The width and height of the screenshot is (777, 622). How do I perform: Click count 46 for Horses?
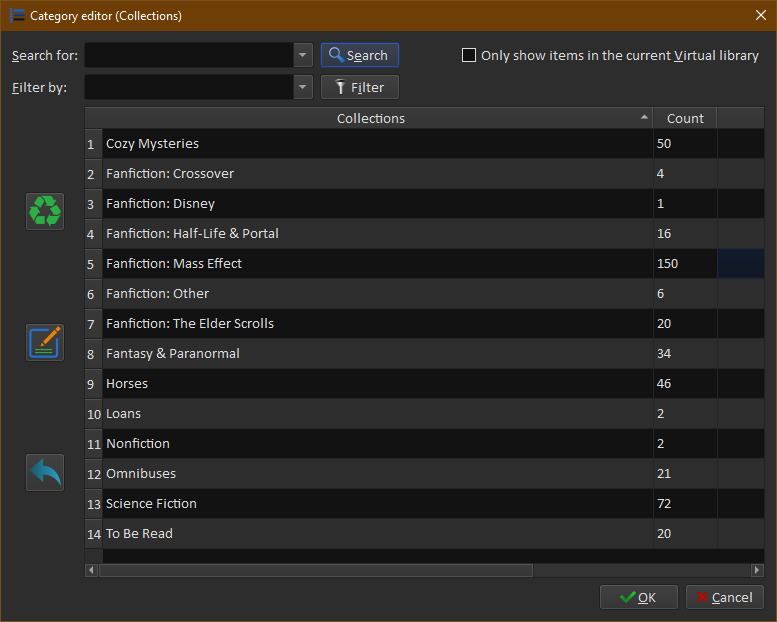coord(685,384)
